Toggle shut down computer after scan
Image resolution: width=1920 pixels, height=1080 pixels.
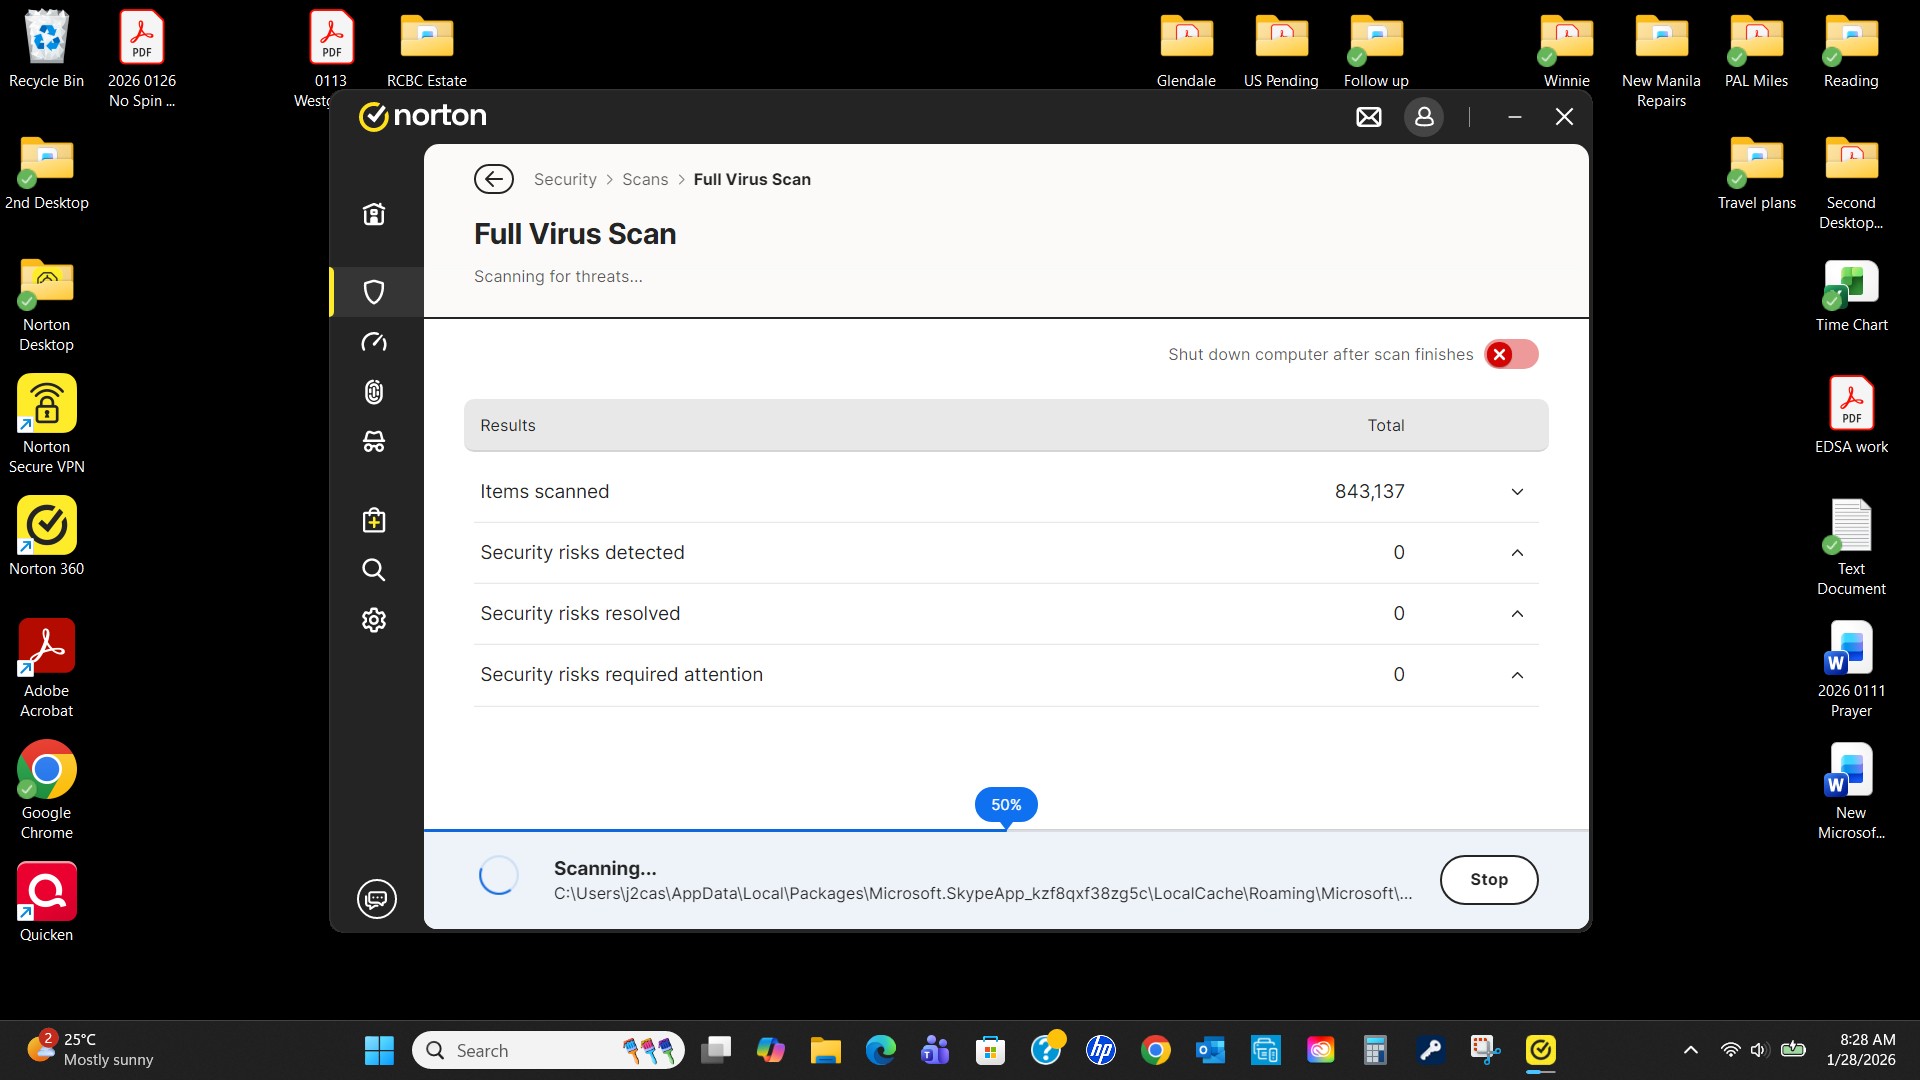(1511, 354)
